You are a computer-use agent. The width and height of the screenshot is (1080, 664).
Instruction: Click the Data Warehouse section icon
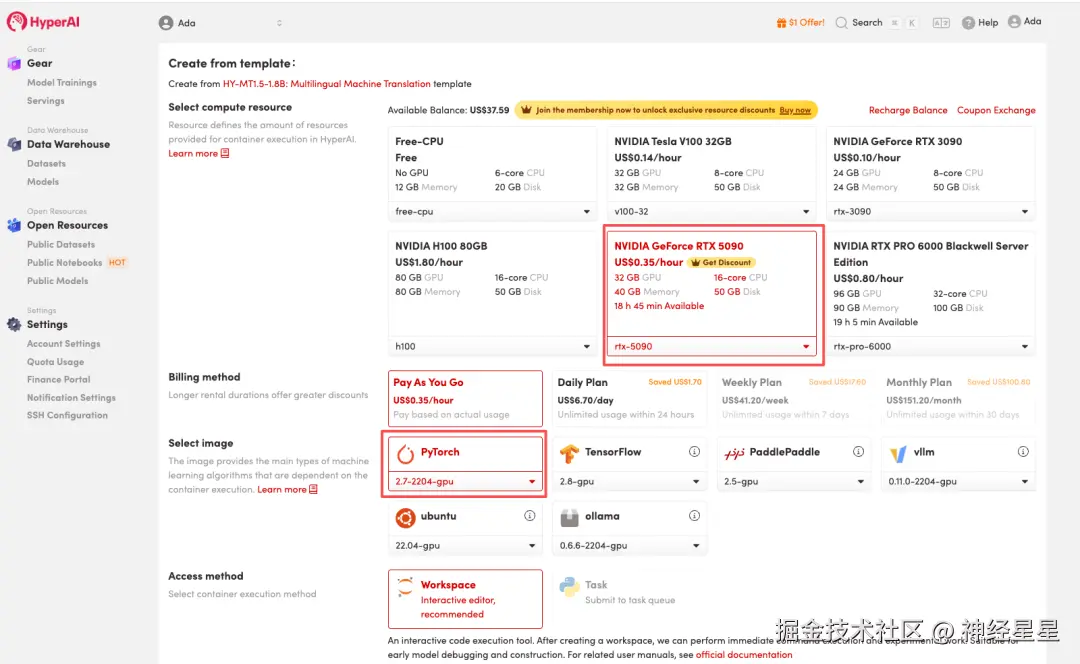pyautogui.click(x=14, y=145)
